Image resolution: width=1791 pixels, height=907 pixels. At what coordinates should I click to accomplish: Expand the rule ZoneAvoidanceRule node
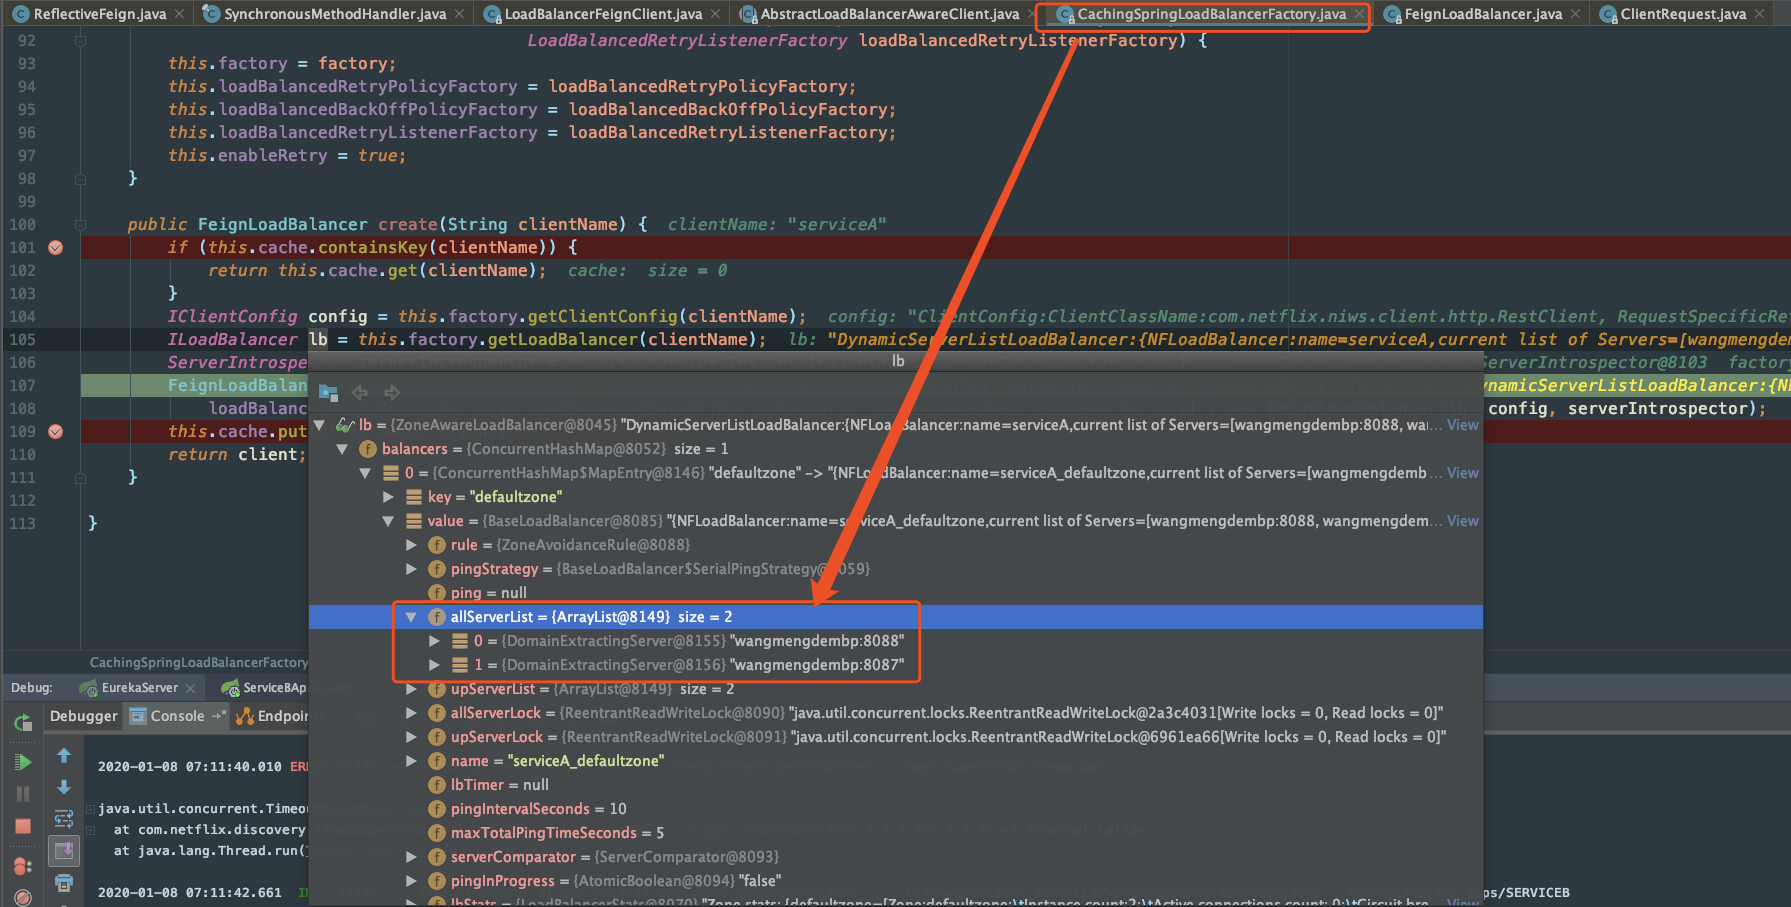[x=411, y=545]
